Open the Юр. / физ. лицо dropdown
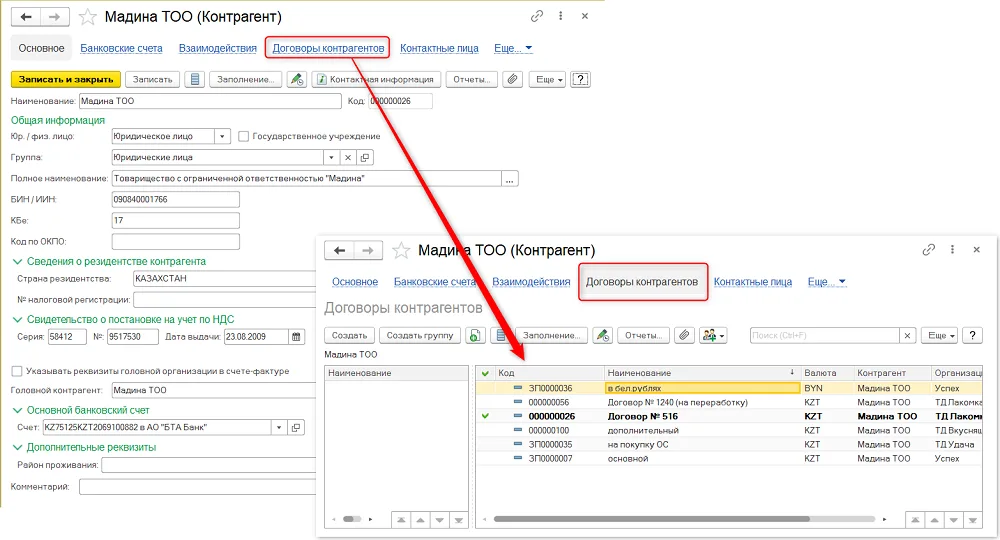The image size is (1000, 540). (222, 136)
